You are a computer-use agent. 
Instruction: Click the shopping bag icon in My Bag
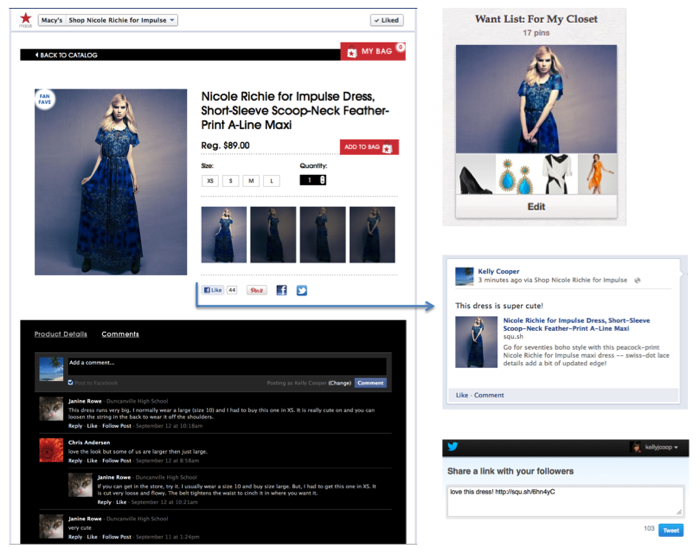(x=352, y=52)
